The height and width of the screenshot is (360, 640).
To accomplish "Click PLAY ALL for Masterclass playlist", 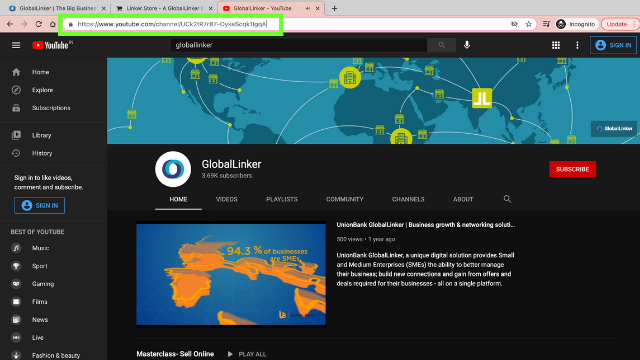I will [x=247, y=354].
